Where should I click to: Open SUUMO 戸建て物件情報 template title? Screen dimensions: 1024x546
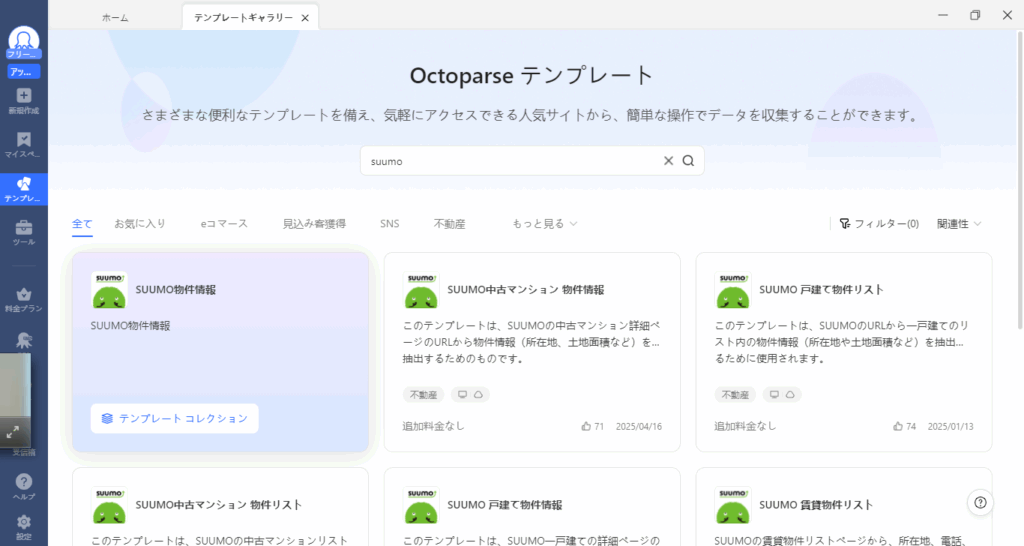505,505
